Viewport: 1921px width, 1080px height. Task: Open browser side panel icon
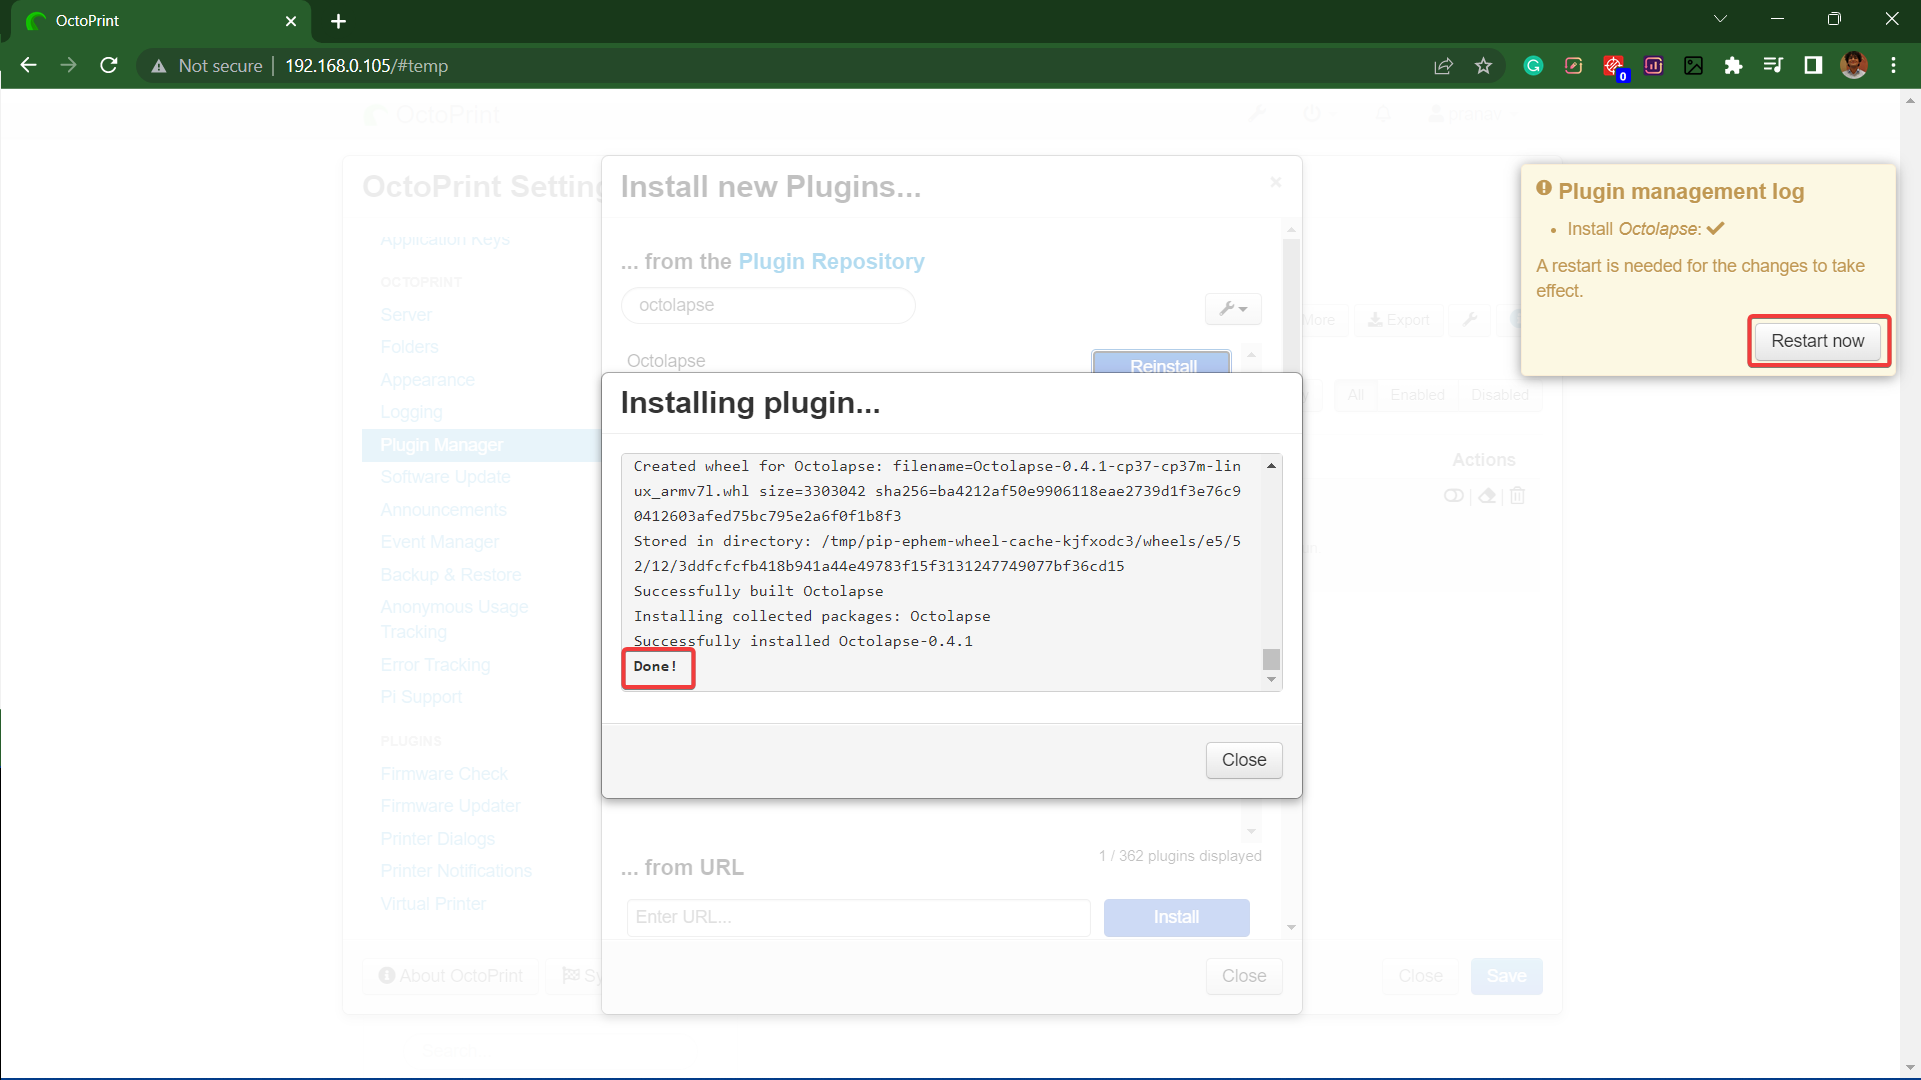point(1813,66)
